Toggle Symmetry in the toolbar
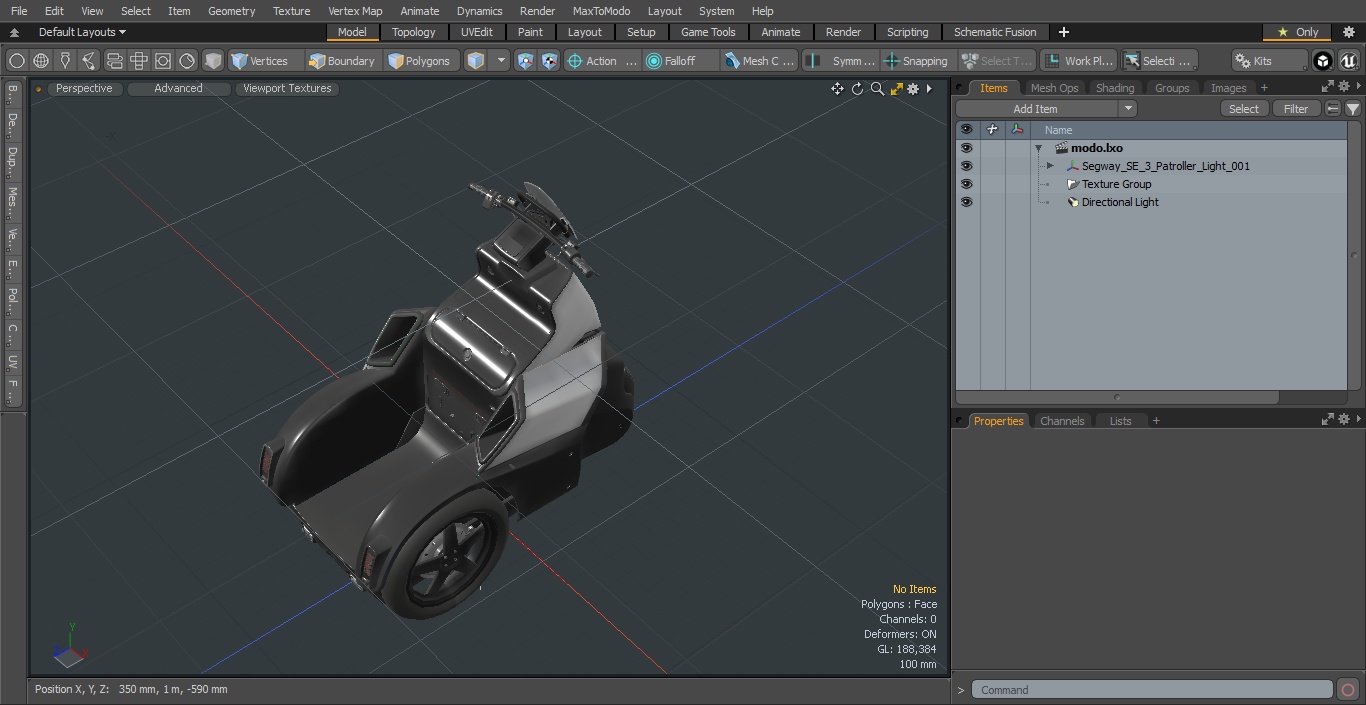The image size is (1366, 705). 842,61
